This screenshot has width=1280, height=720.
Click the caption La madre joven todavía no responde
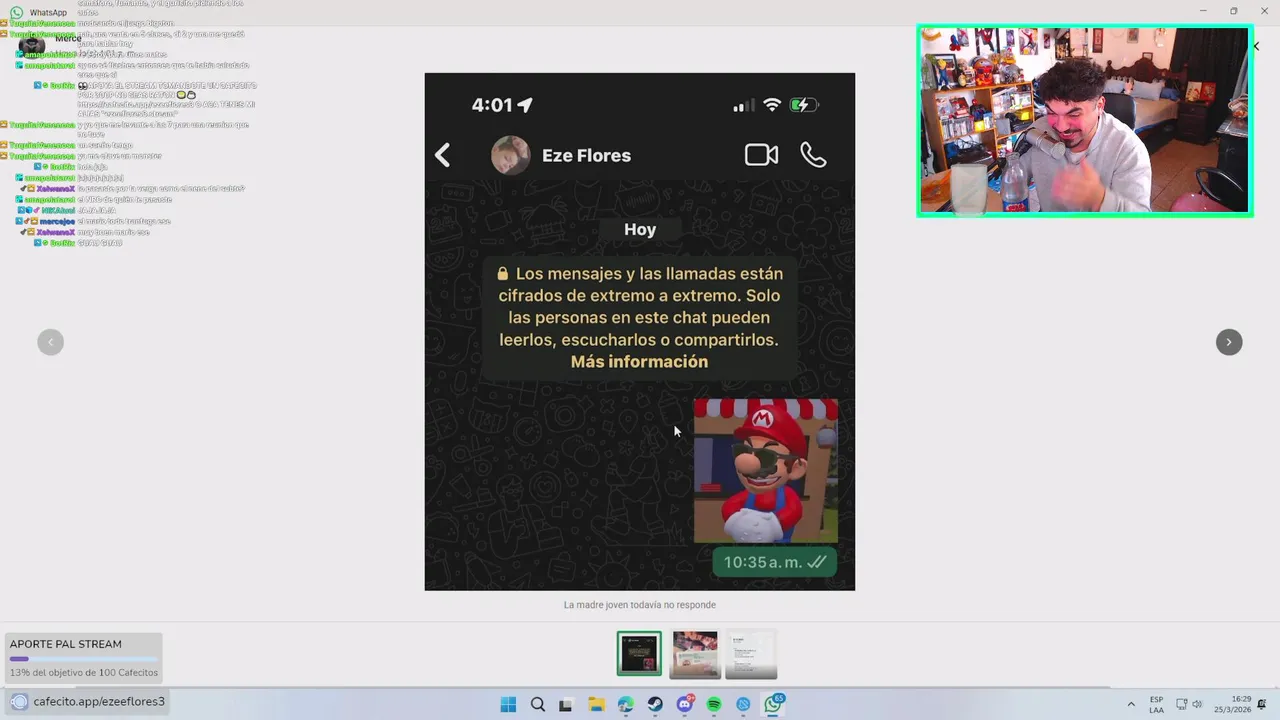[x=640, y=605]
